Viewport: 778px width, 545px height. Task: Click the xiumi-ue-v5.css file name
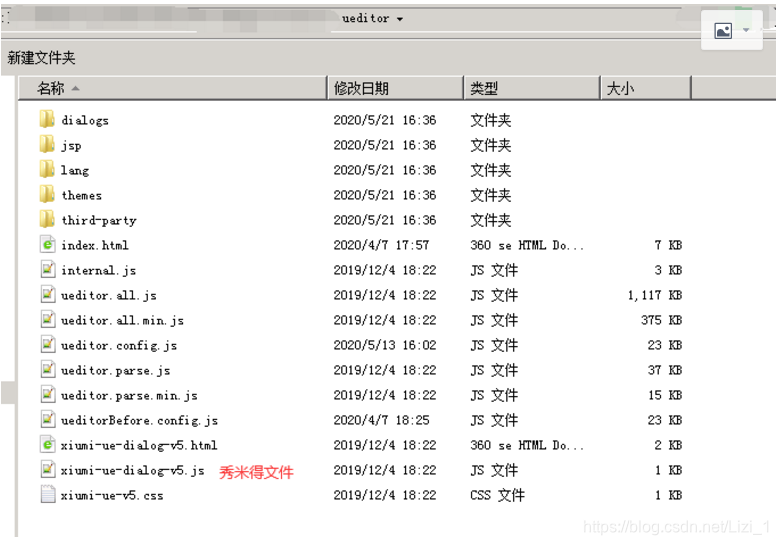[112, 495]
